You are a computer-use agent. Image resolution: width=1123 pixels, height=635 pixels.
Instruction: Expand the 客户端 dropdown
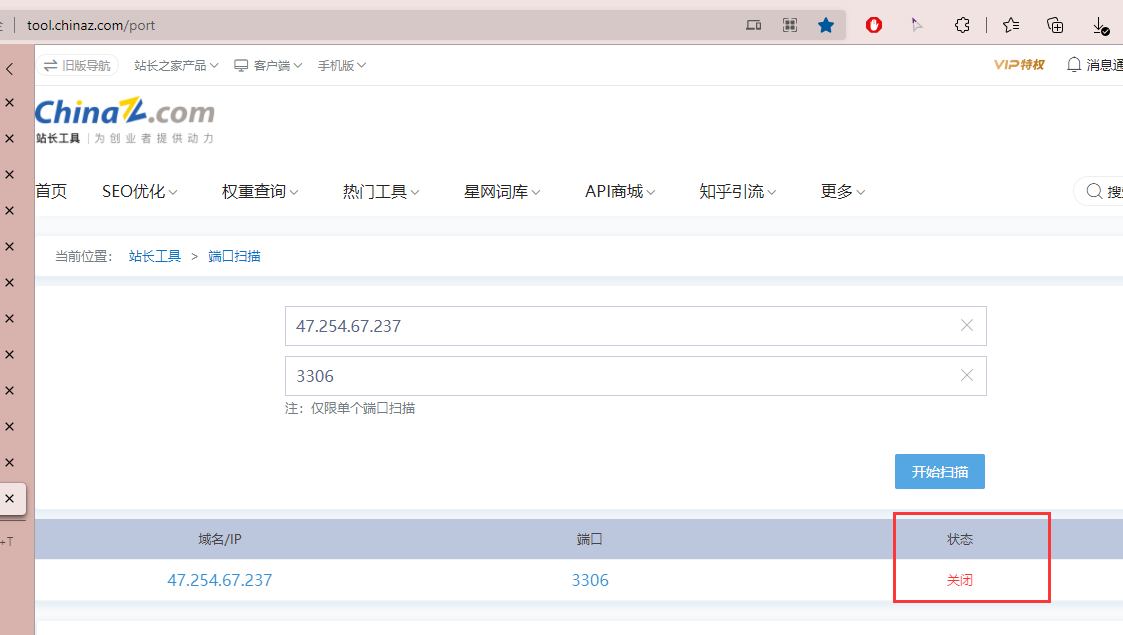pos(268,66)
